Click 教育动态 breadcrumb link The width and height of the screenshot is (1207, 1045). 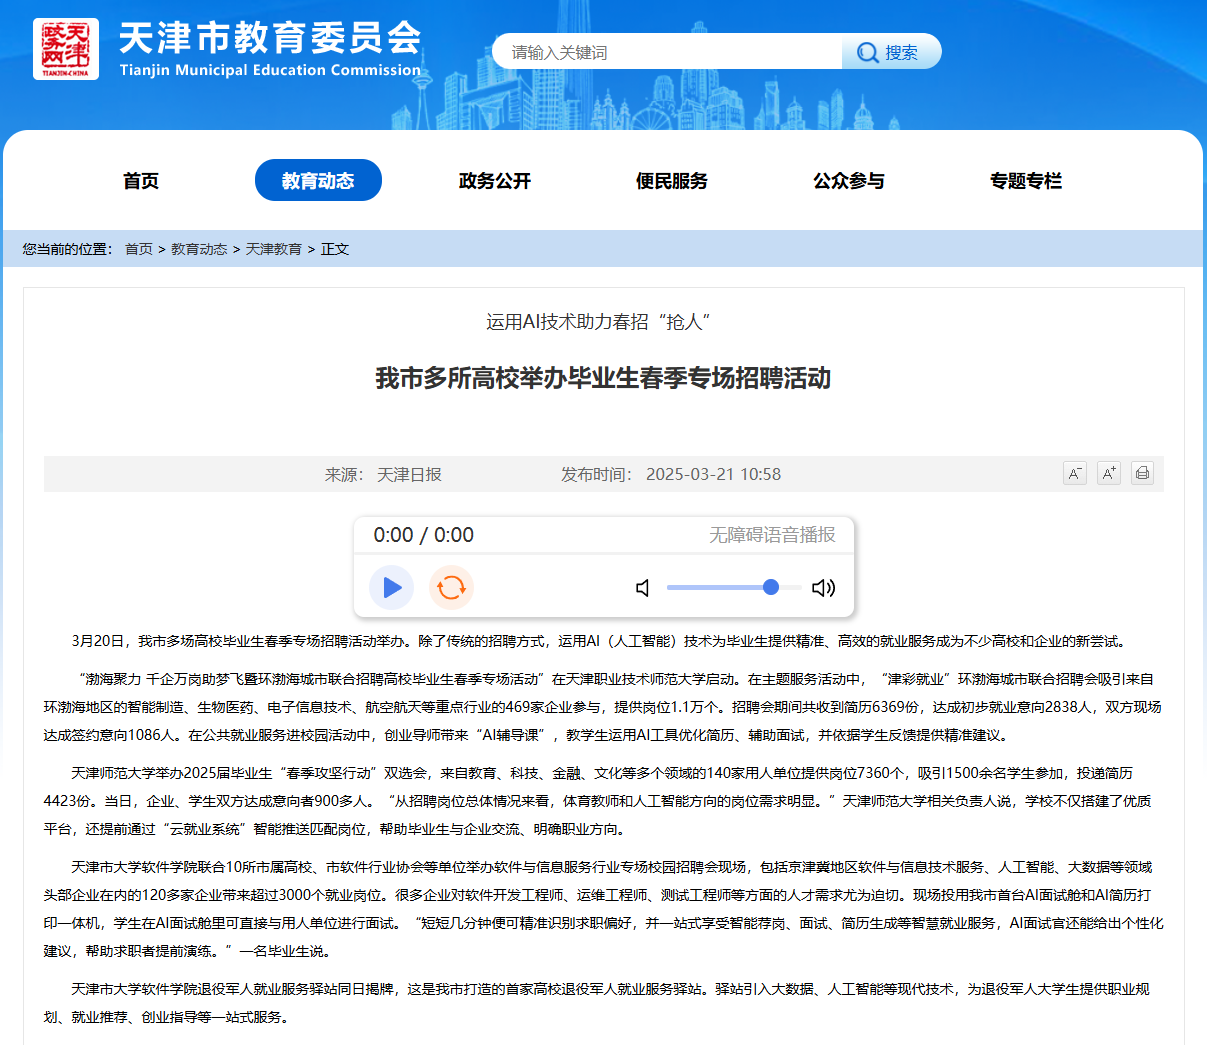point(199,249)
